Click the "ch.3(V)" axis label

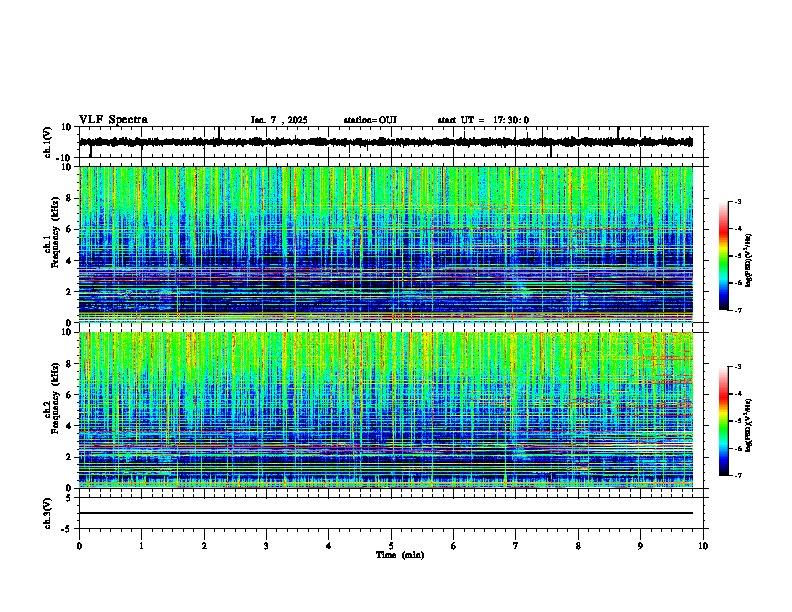point(48,513)
